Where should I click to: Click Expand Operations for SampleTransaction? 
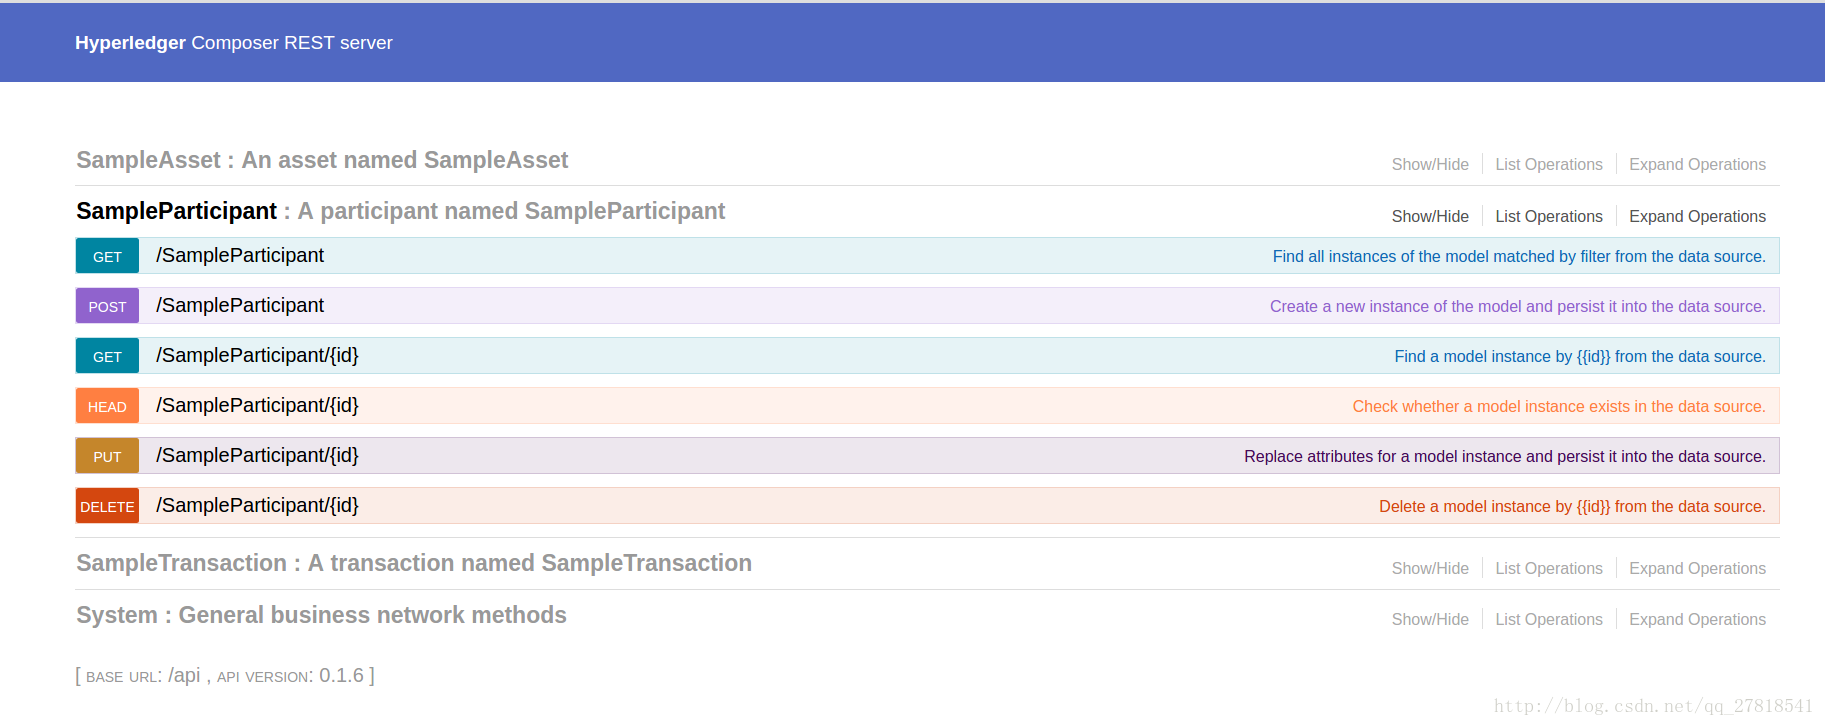click(x=1697, y=569)
